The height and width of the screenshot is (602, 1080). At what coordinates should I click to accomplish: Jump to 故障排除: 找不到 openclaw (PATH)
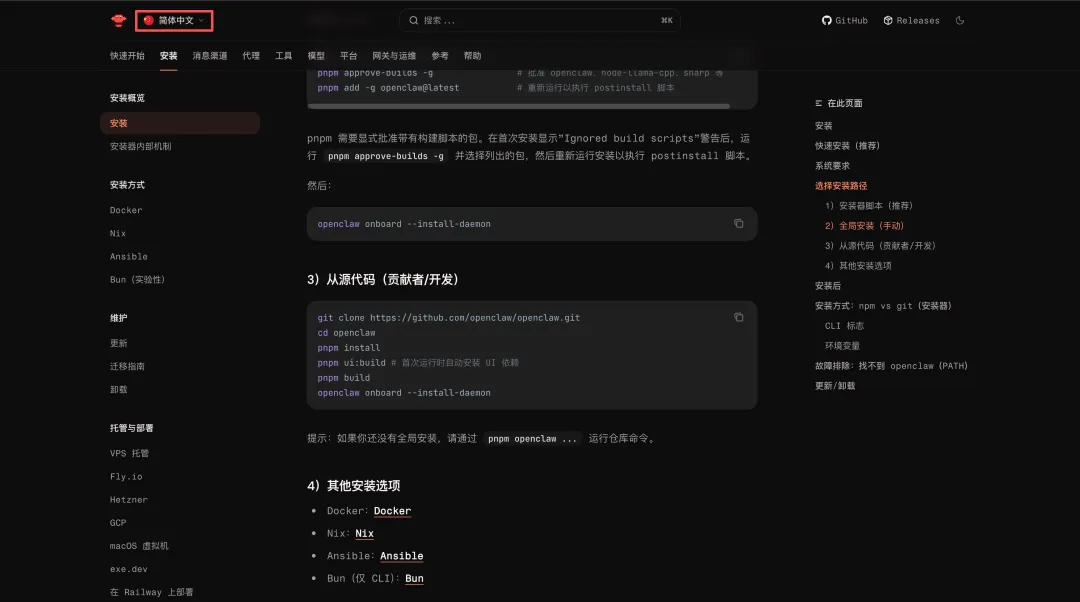coord(891,366)
